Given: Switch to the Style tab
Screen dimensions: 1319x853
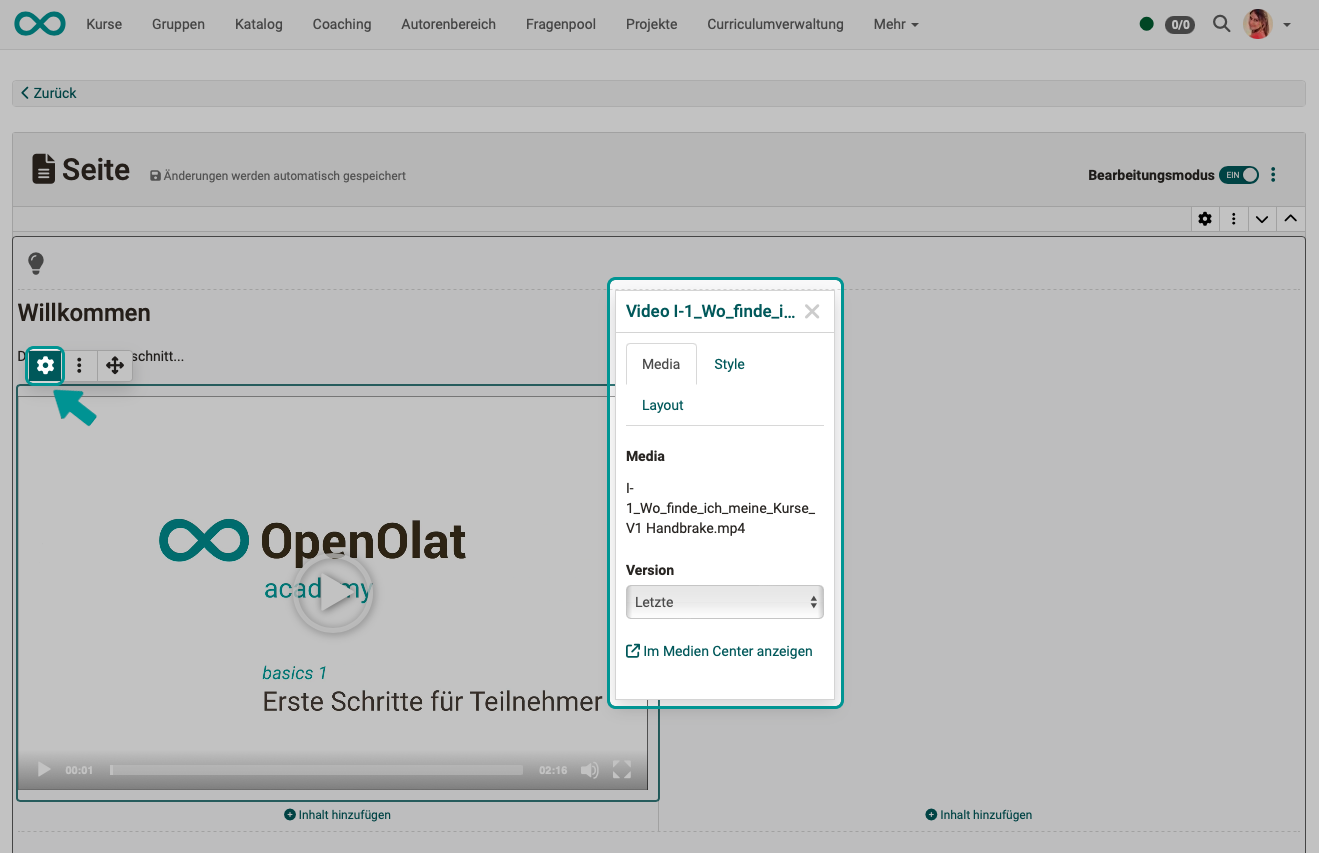Looking at the screenshot, I should pyautogui.click(x=729, y=364).
